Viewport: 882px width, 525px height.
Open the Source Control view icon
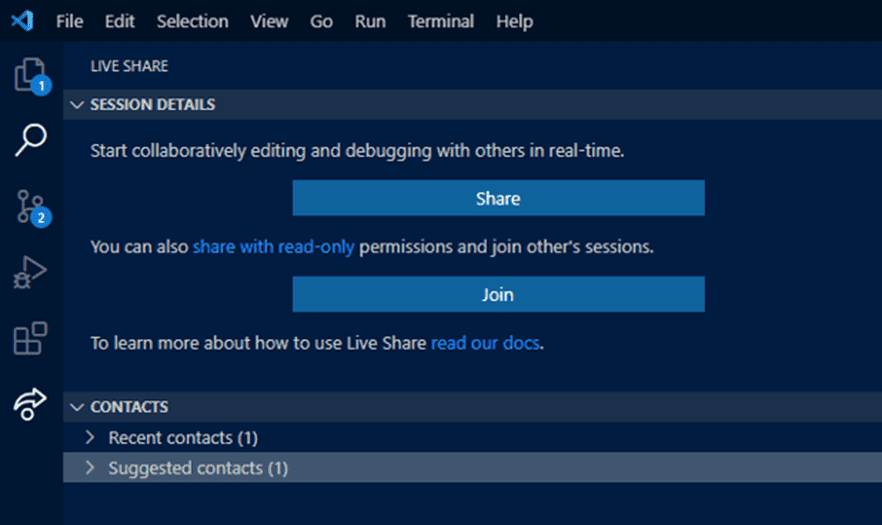coord(32,208)
